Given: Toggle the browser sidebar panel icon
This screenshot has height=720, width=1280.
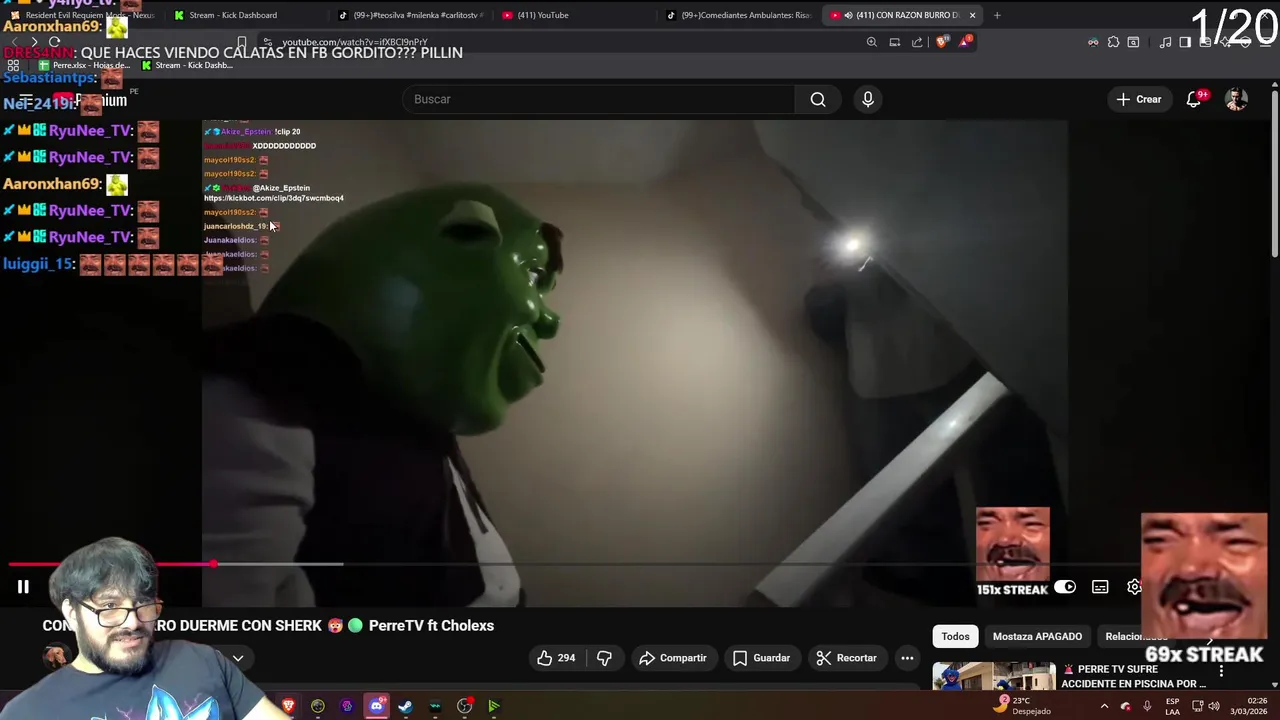Looking at the screenshot, I should 1185,42.
